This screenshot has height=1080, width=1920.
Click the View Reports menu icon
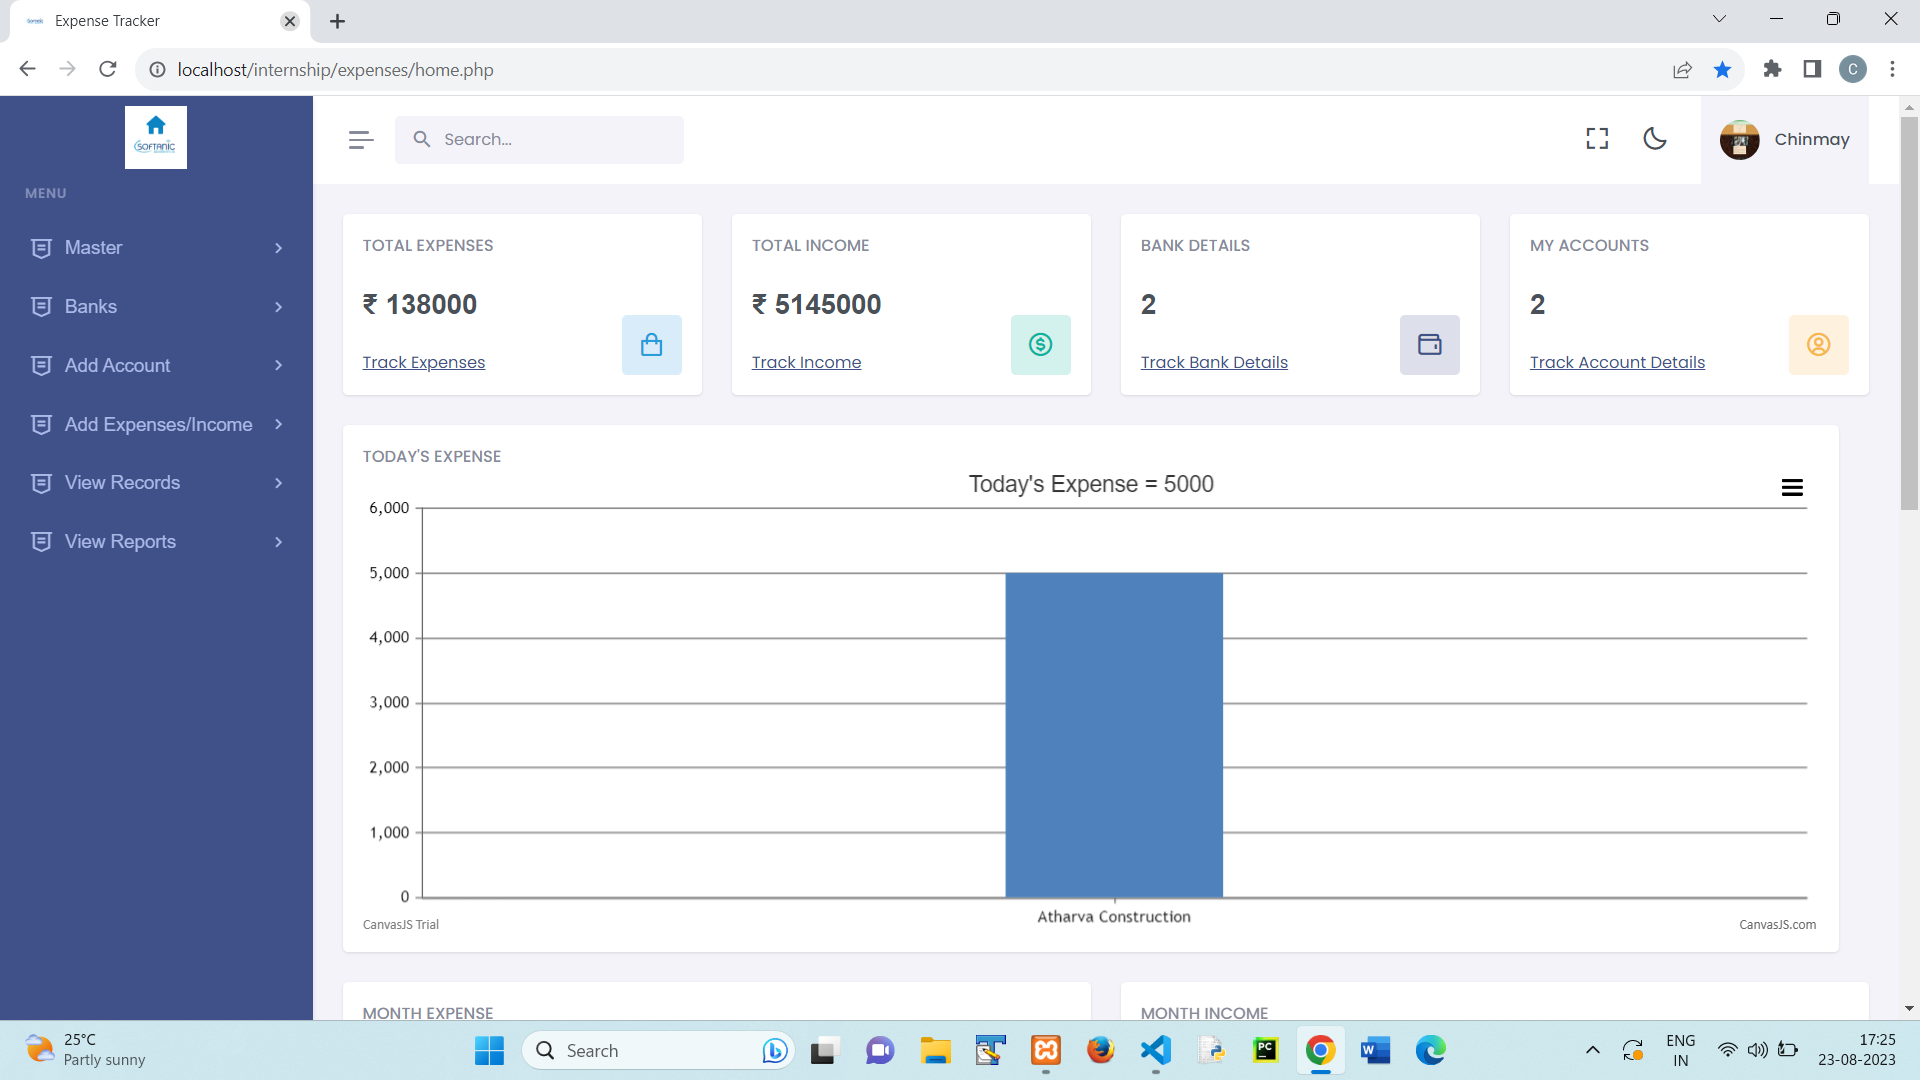point(41,542)
